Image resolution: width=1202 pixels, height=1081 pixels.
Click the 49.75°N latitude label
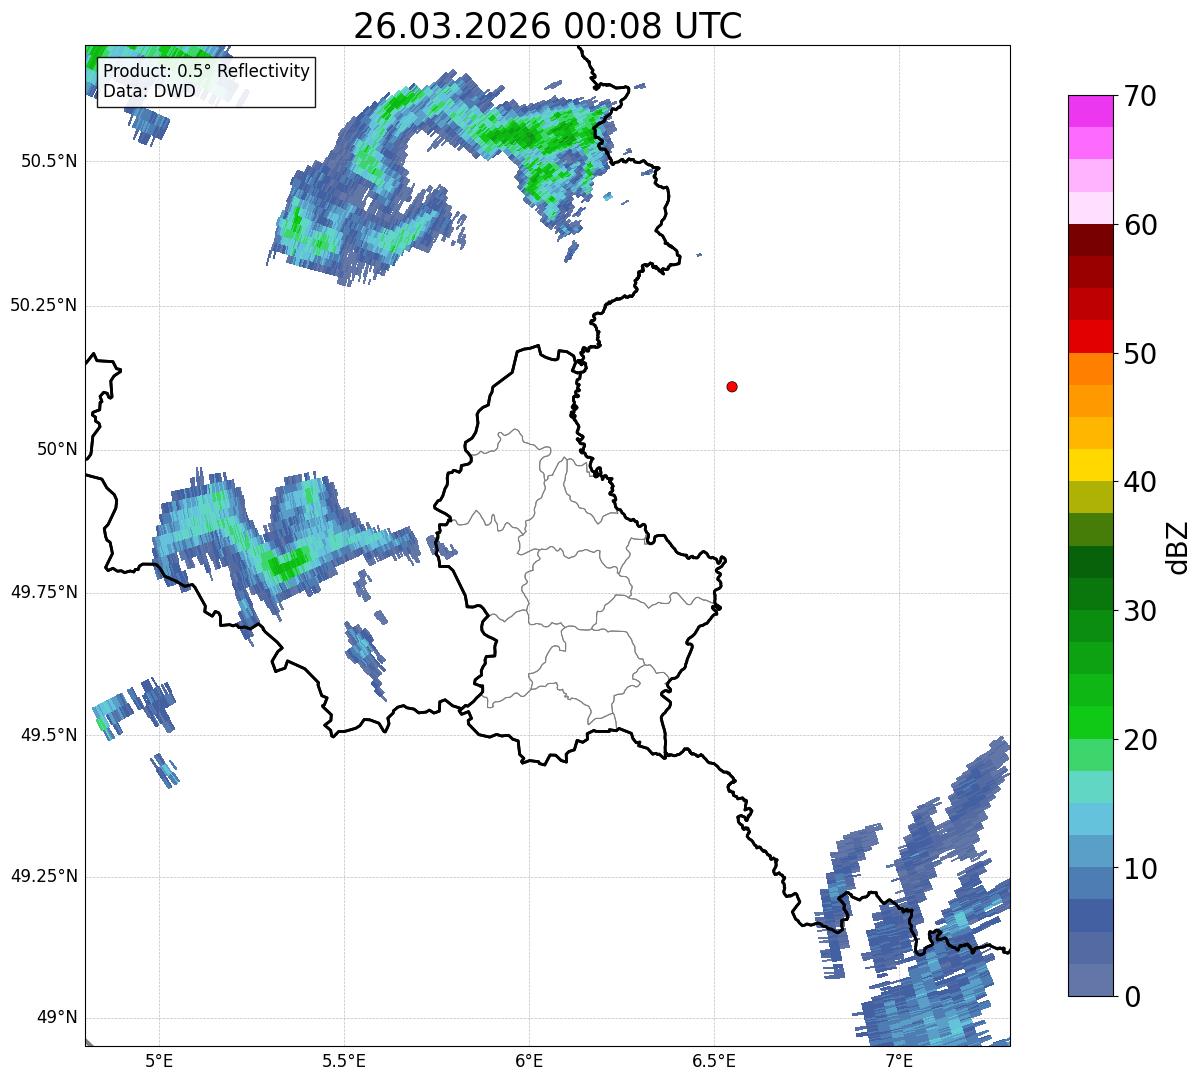click(44, 592)
